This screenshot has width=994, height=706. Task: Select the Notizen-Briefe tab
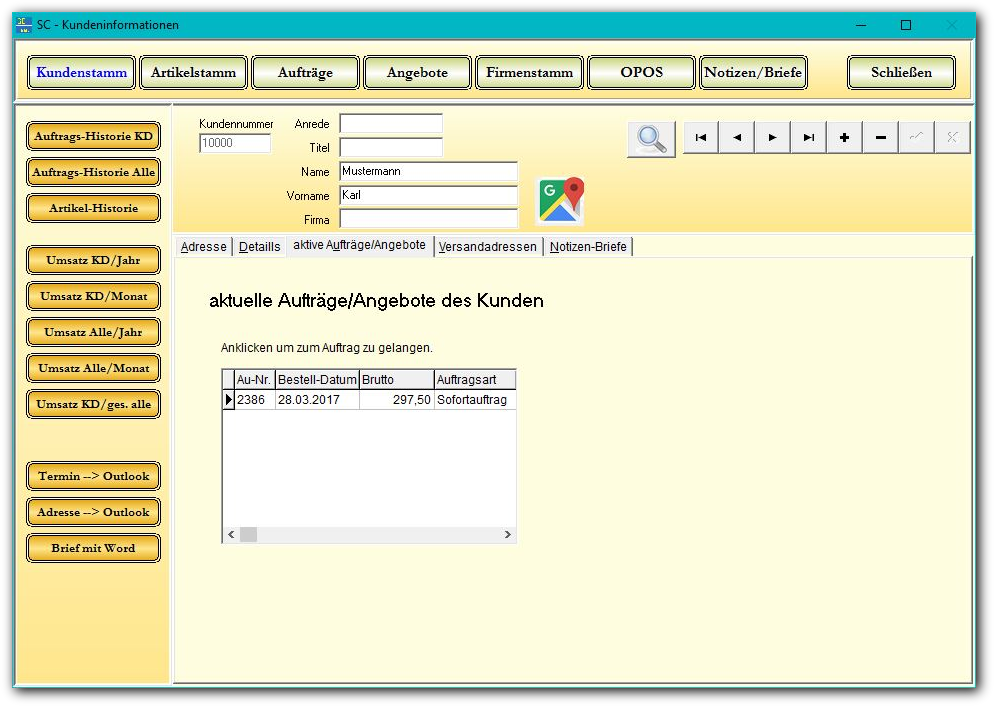coord(588,247)
